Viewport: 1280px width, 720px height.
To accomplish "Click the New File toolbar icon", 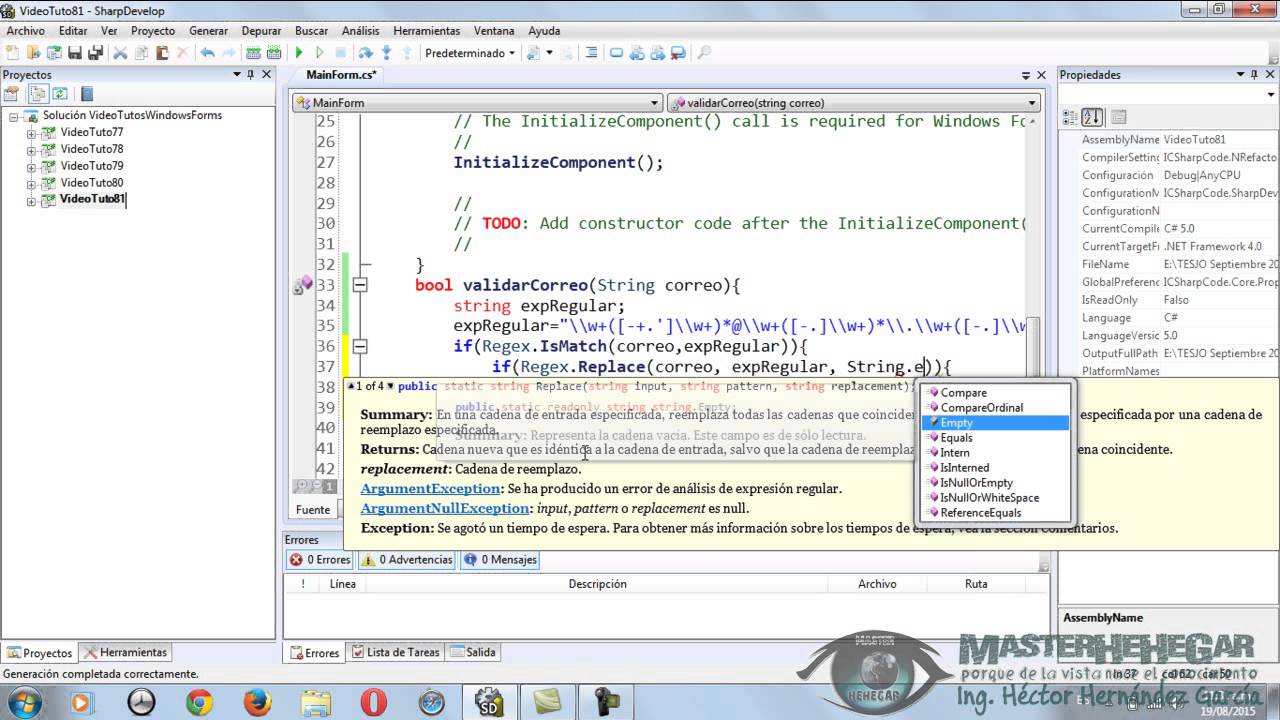I will tap(11, 53).
